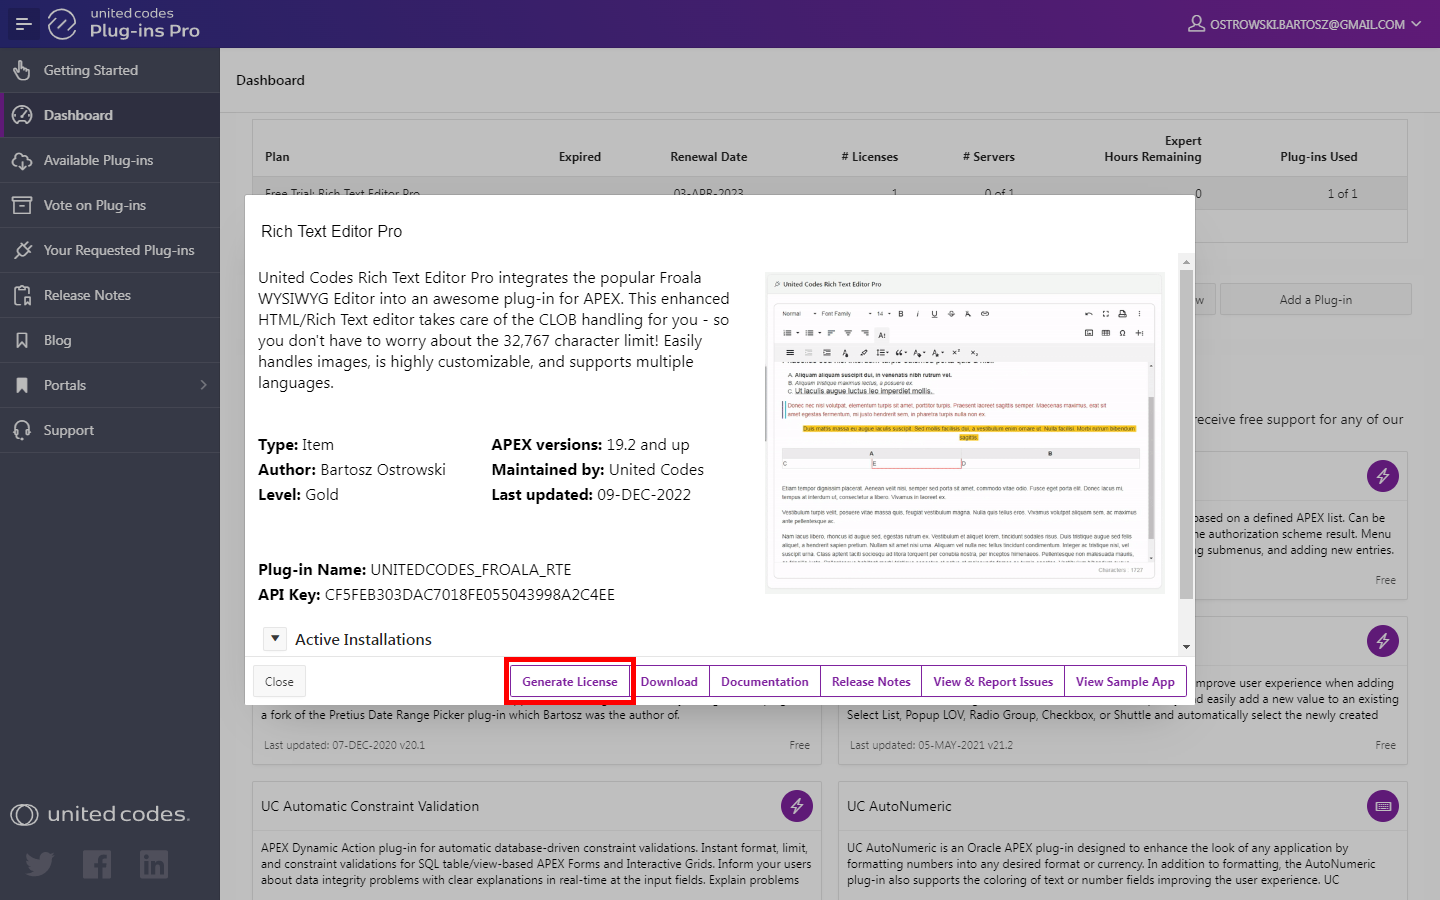Click the sidebar Release Notes clipboard icon
1440x900 pixels.
pyautogui.click(x=22, y=295)
